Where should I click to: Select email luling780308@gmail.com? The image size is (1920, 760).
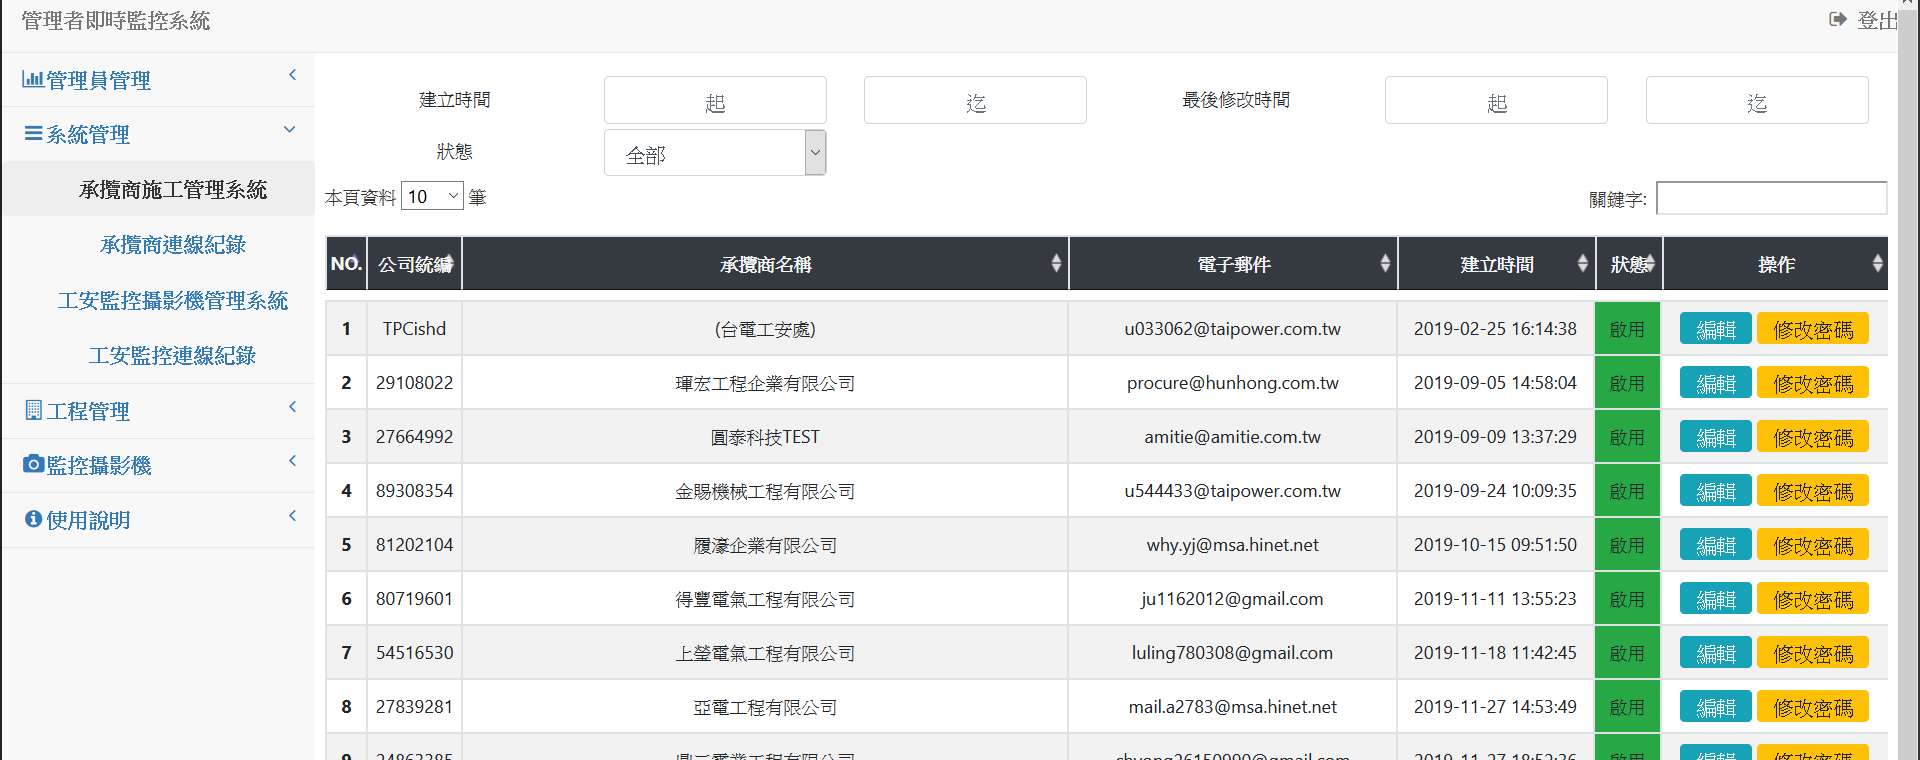[1232, 653]
